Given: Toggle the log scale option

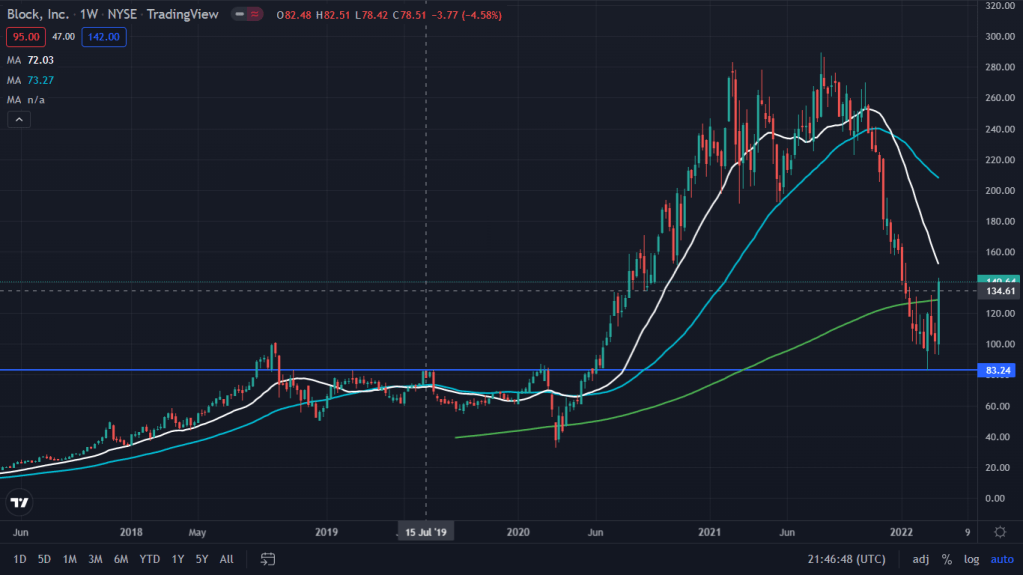Looking at the screenshot, I should tap(971, 558).
